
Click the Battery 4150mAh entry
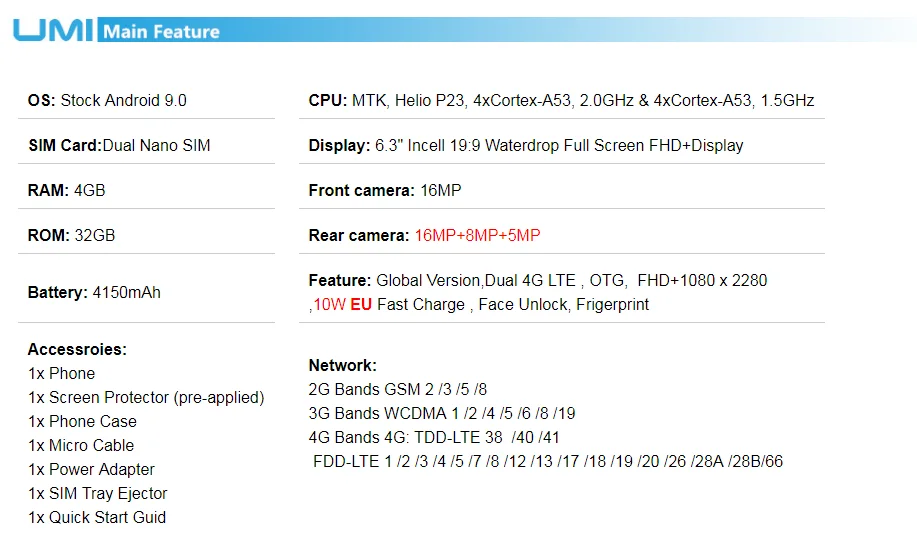94,292
